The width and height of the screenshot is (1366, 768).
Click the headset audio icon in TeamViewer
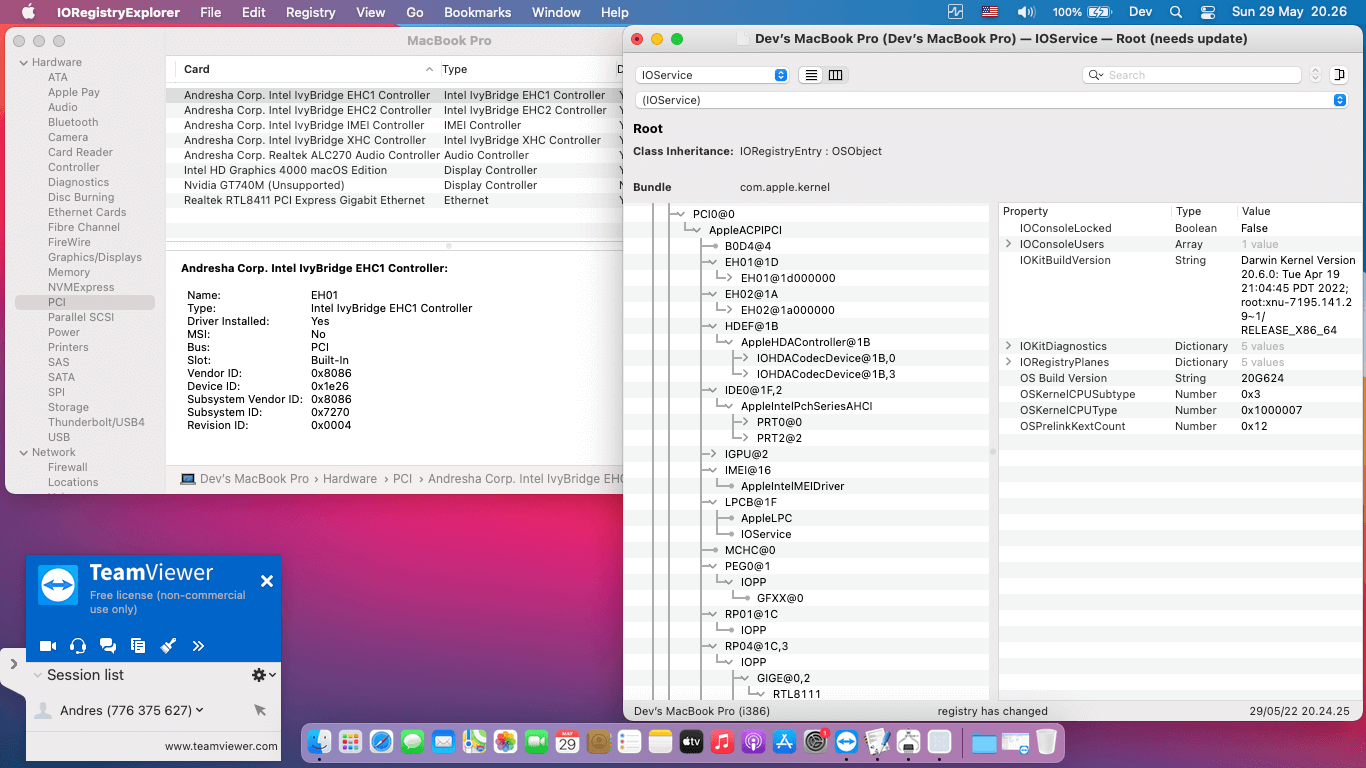78,646
